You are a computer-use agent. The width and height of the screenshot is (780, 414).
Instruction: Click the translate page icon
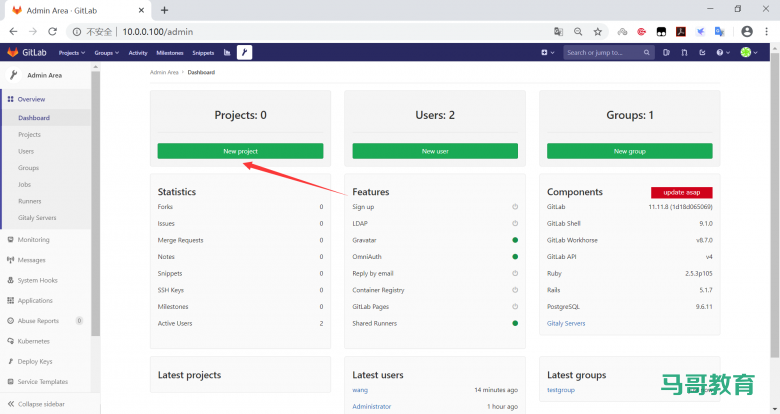coord(558,31)
